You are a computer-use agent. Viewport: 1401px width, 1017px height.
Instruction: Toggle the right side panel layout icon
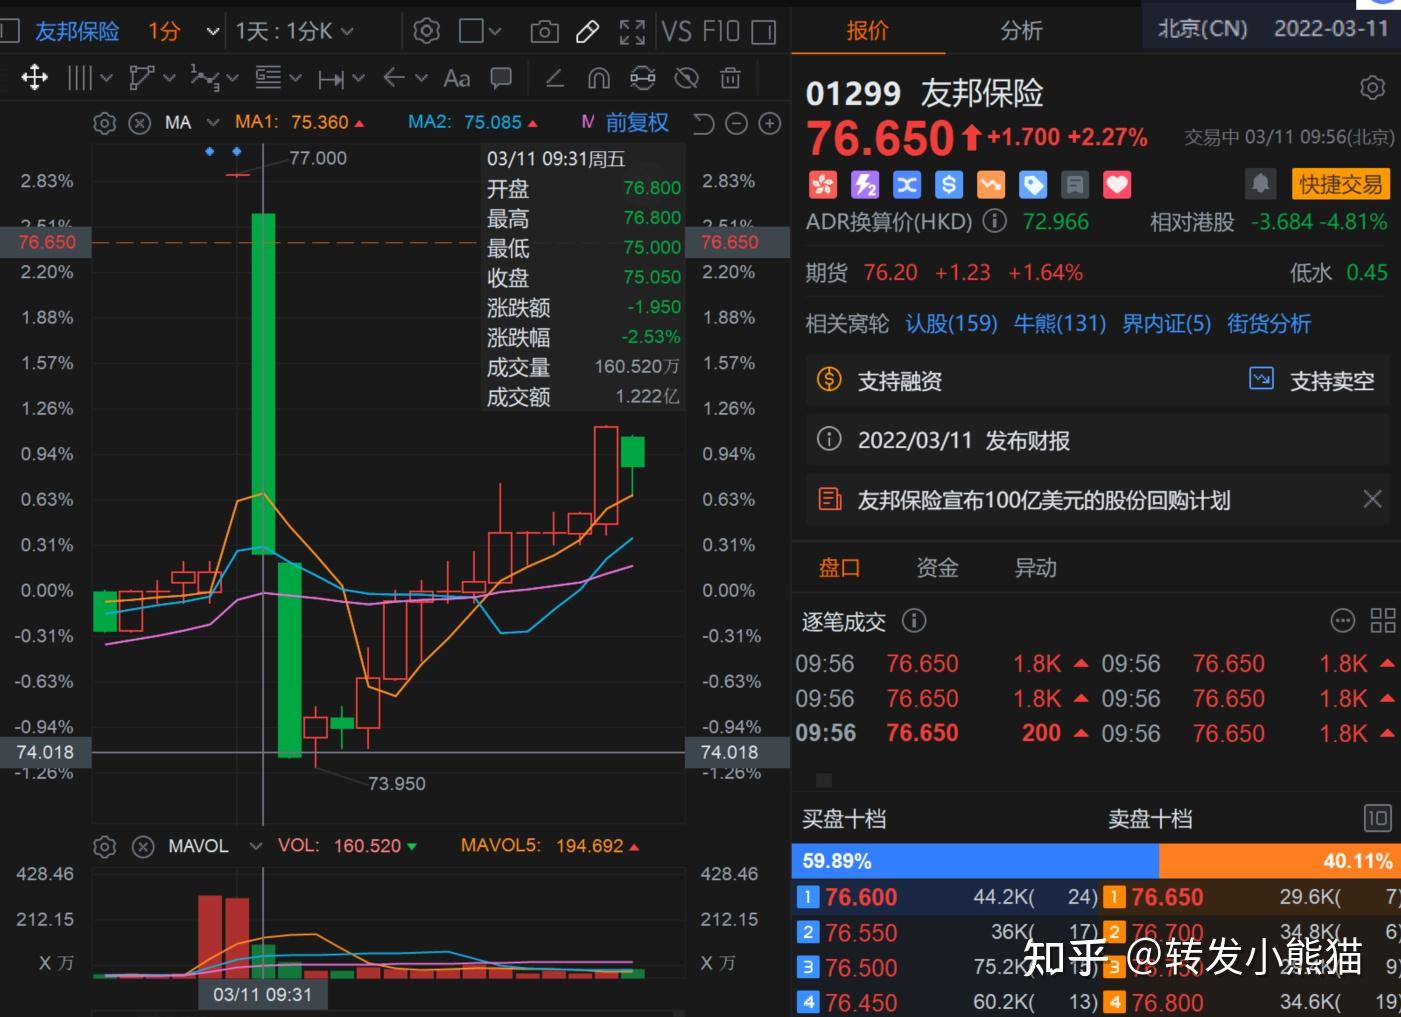point(764,32)
